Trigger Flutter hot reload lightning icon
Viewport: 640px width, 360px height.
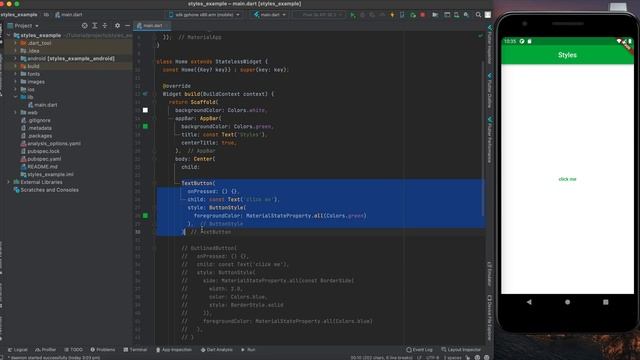tap(392, 15)
